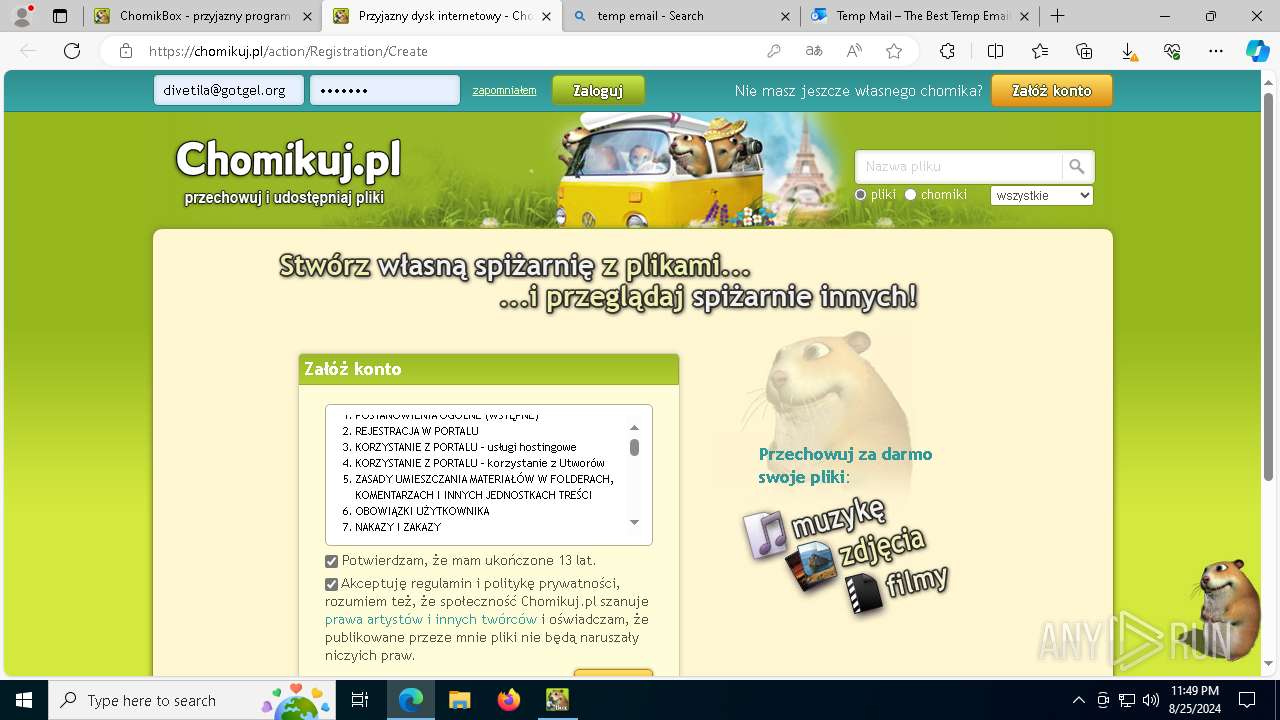This screenshot has width=1280, height=720.
Task: Launch Firefox from taskbar
Action: point(509,700)
